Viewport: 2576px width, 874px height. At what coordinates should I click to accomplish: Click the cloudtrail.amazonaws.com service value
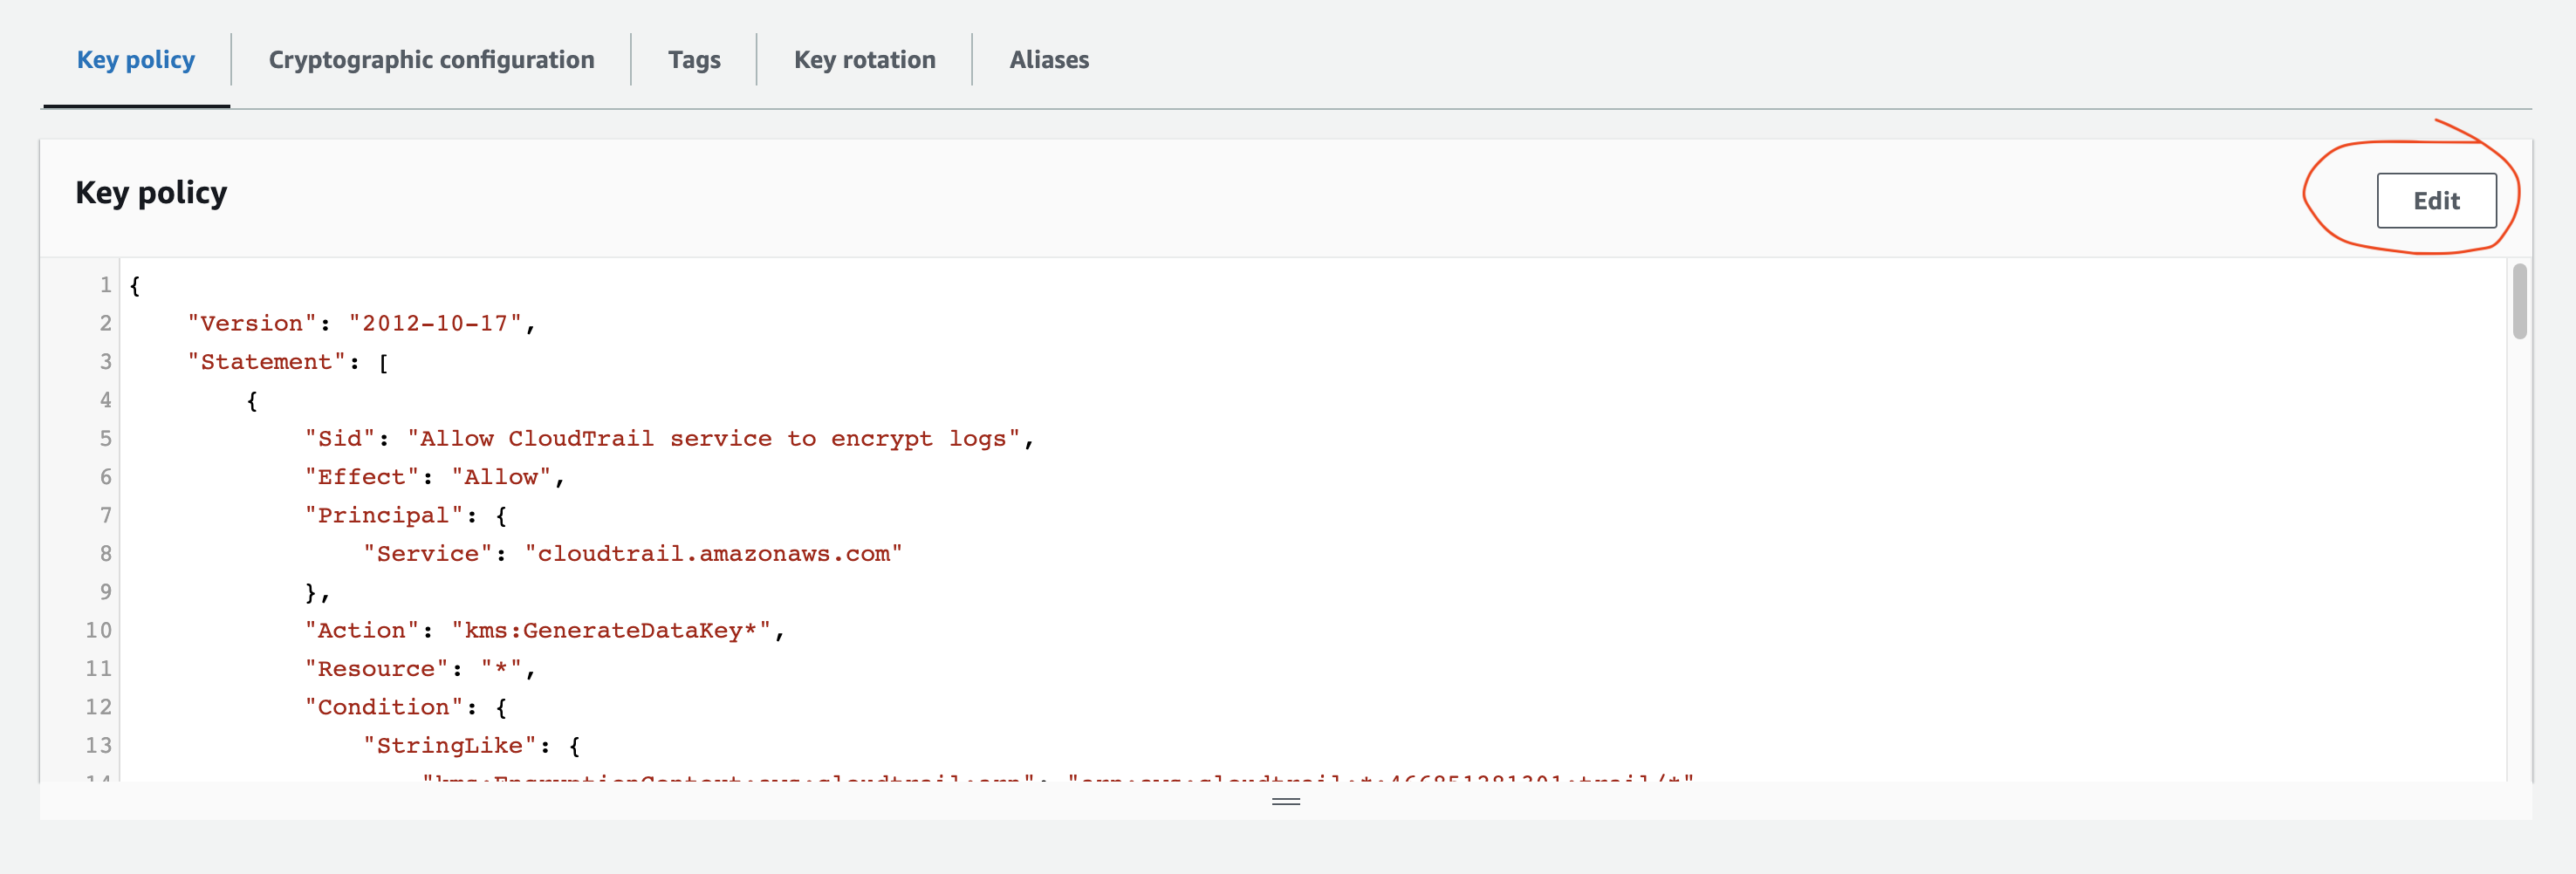click(713, 554)
